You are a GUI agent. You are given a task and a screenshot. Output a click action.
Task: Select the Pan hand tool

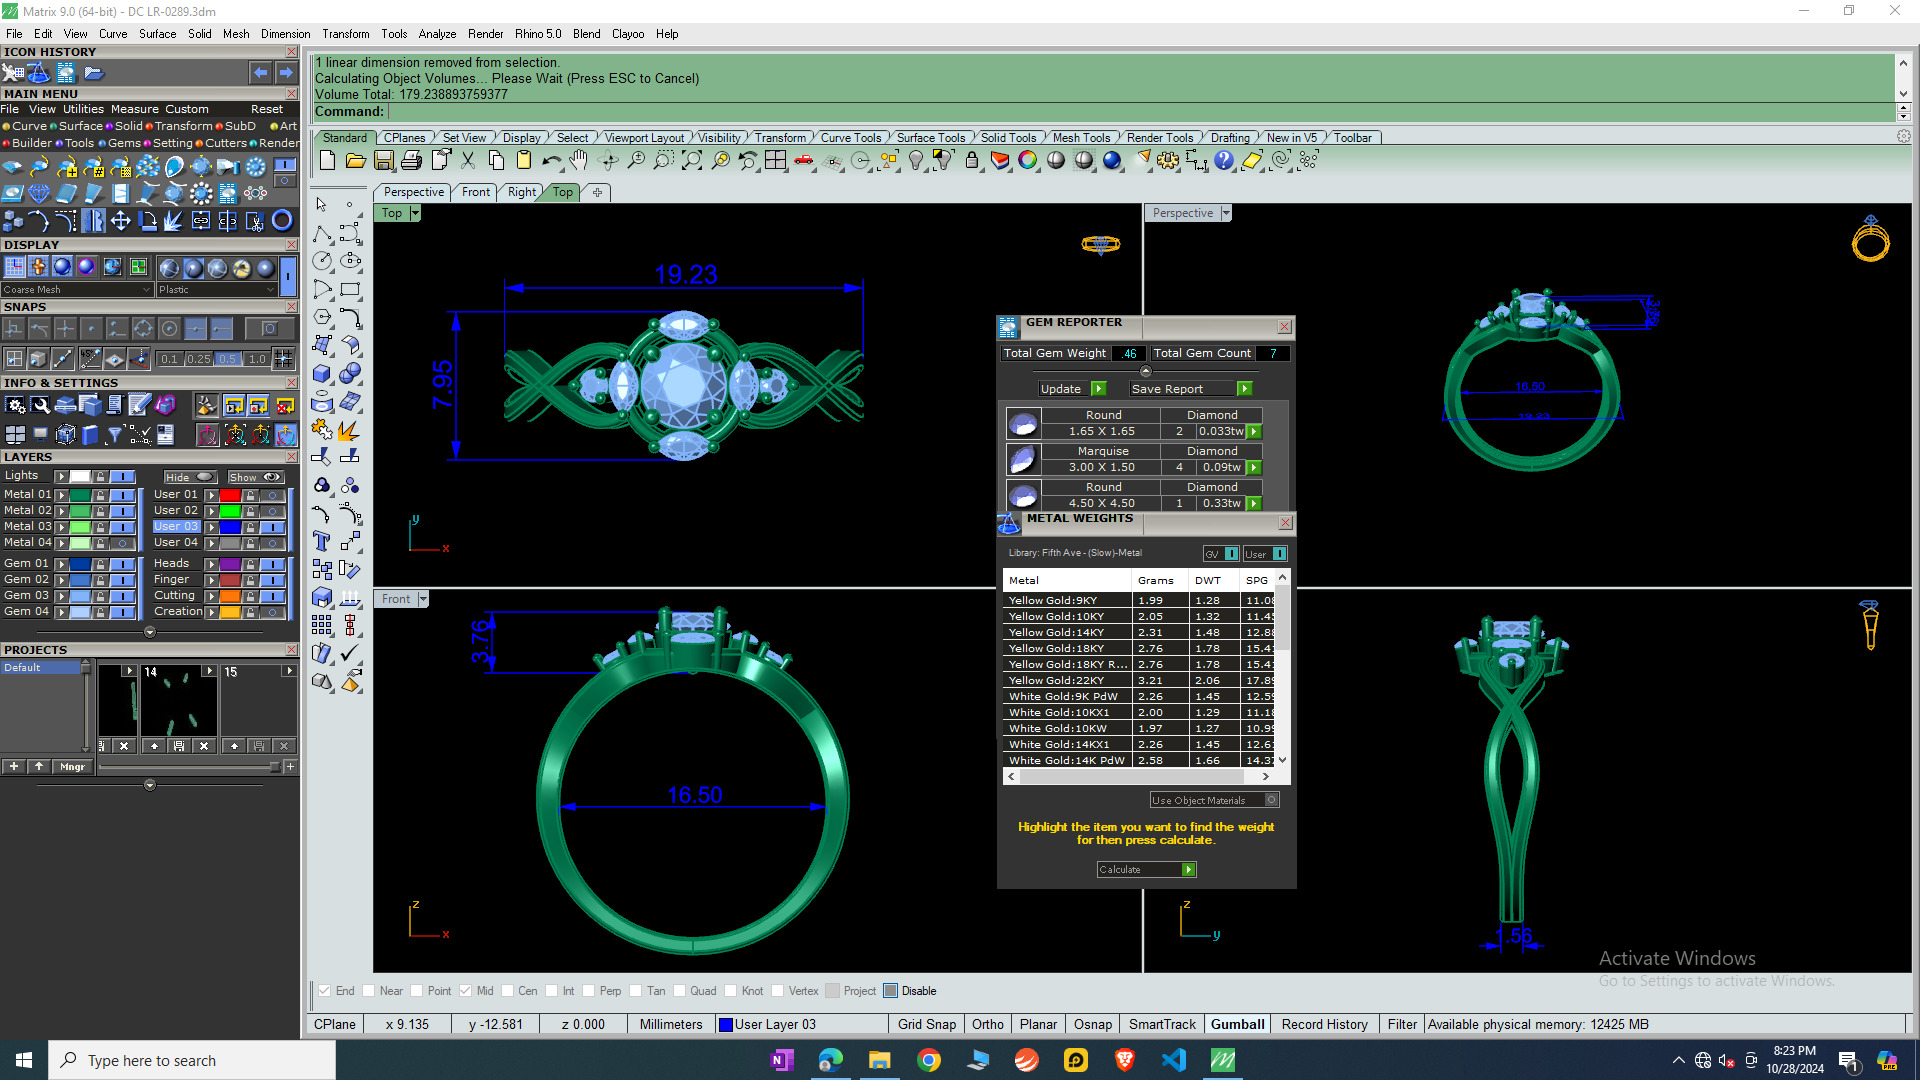click(x=579, y=161)
